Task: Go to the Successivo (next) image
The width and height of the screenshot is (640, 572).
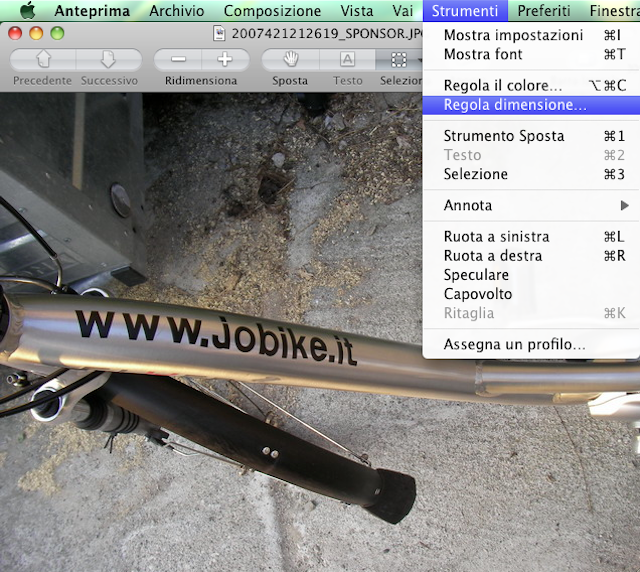Action: [x=109, y=60]
